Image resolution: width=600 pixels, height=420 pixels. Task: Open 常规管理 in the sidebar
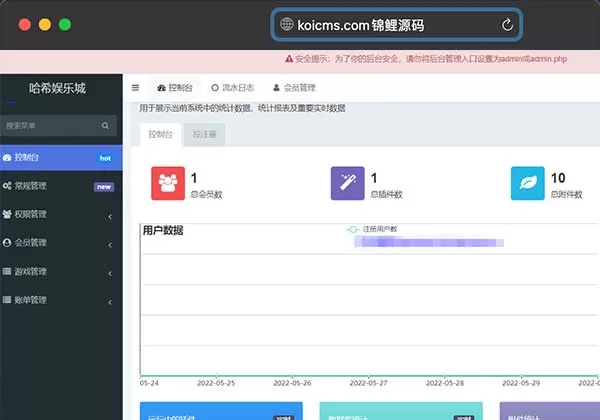point(61,186)
